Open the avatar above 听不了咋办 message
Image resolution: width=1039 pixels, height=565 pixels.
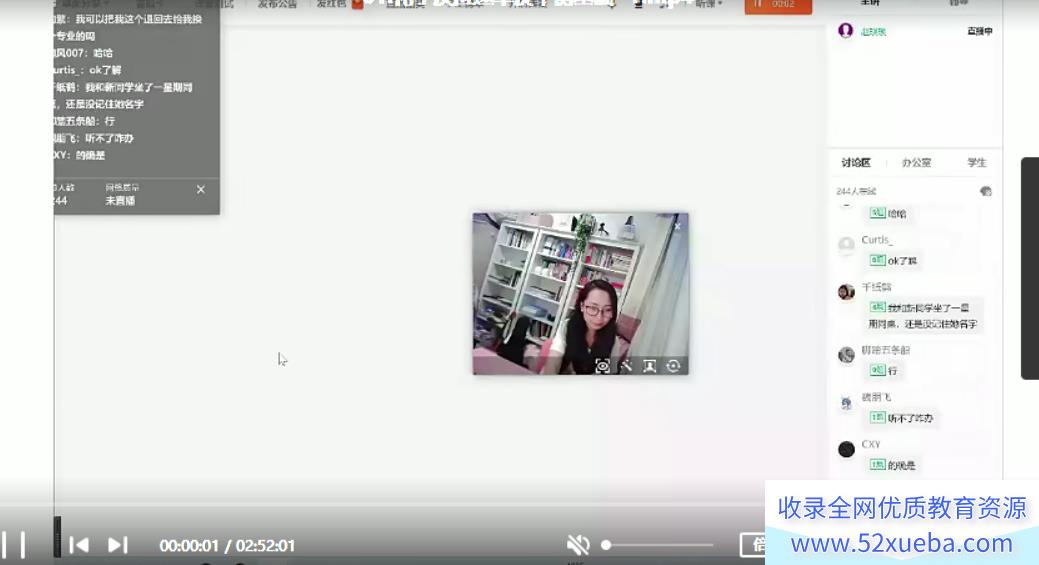point(846,402)
